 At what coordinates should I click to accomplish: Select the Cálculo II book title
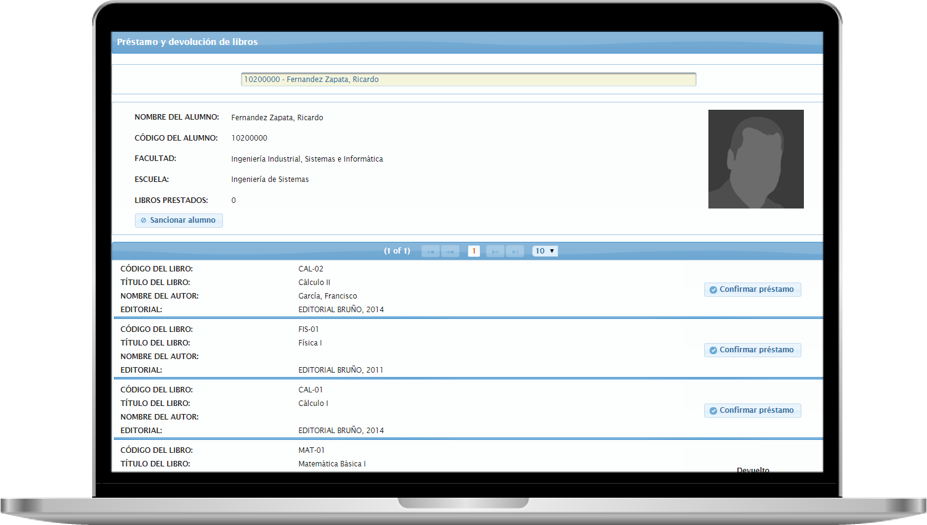[314, 282]
